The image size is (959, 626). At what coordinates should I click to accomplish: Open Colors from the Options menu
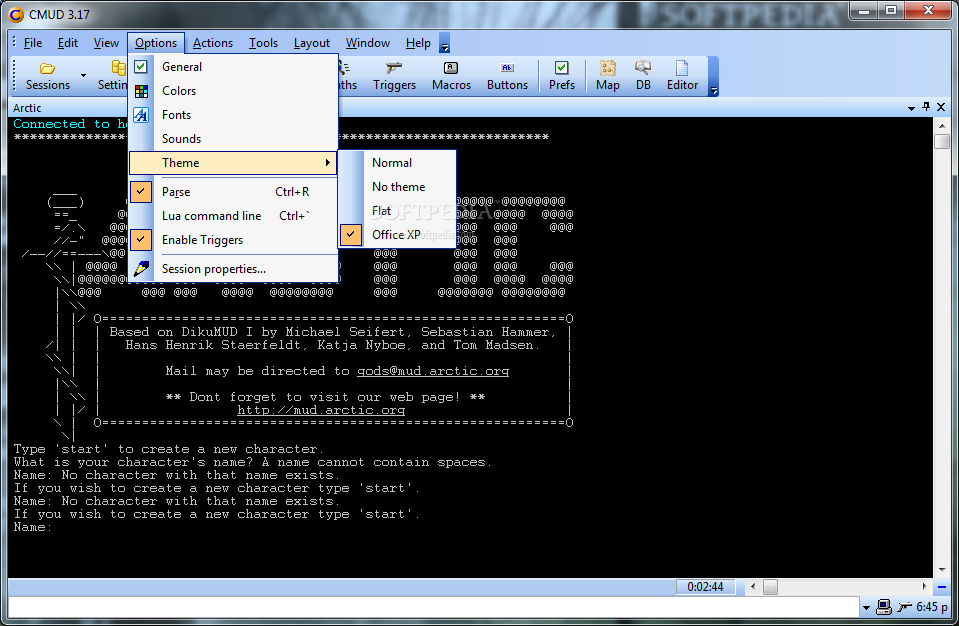[233, 90]
